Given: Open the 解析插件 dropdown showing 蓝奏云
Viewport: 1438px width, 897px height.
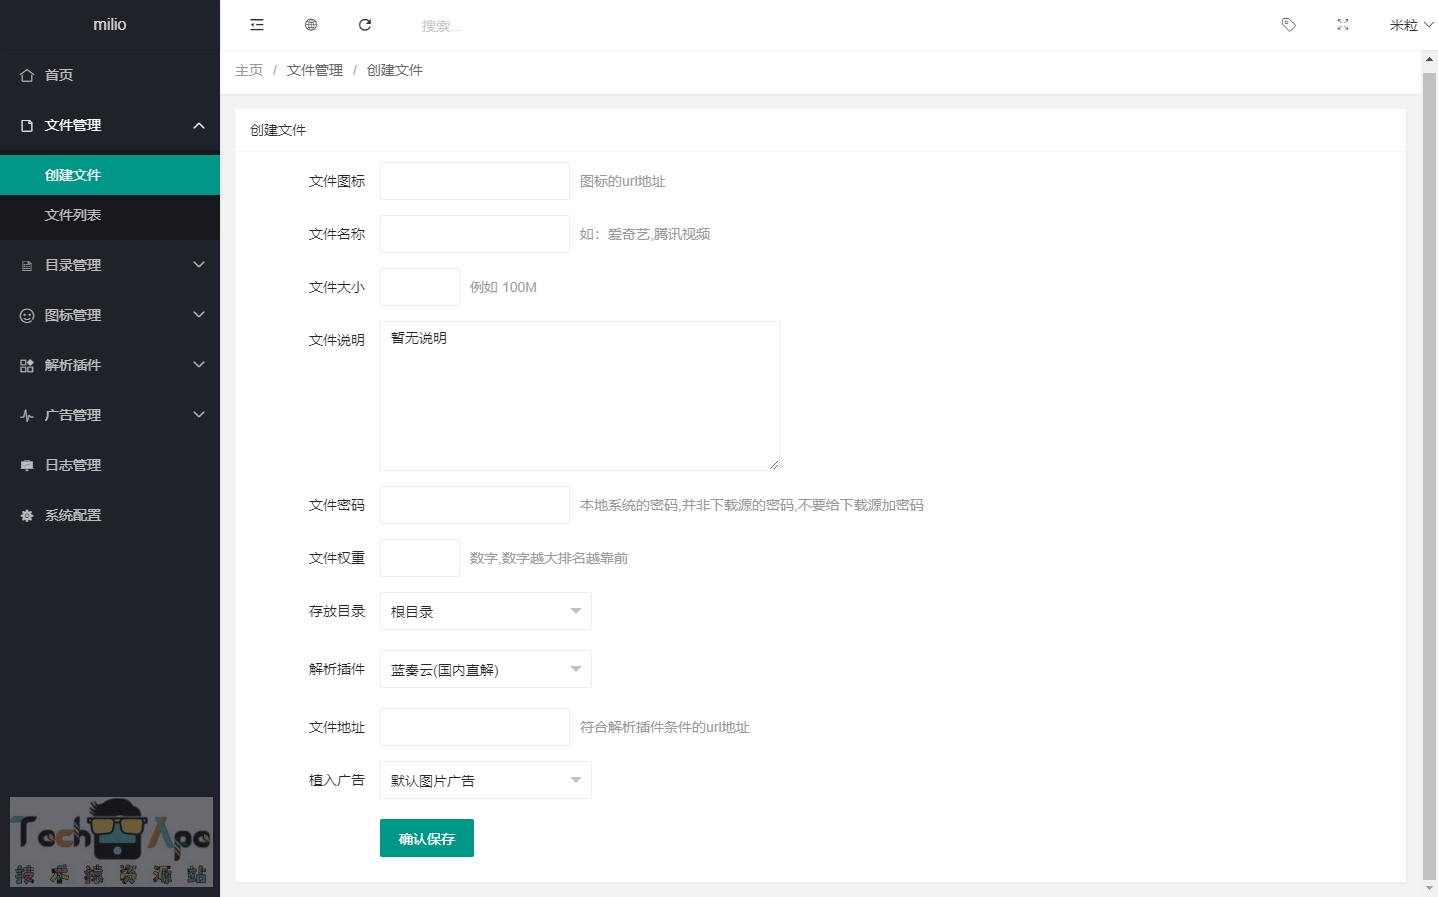Looking at the screenshot, I should click(x=485, y=669).
